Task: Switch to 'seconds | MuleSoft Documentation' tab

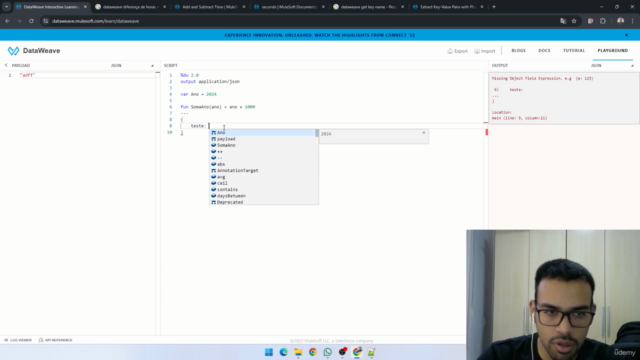Action: pos(289,7)
